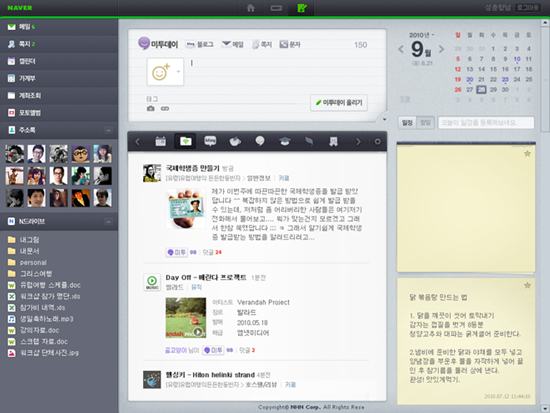This screenshot has width=550, height=413.
Task: Collapse the address book section in sidebar
Action: (x=108, y=131)
